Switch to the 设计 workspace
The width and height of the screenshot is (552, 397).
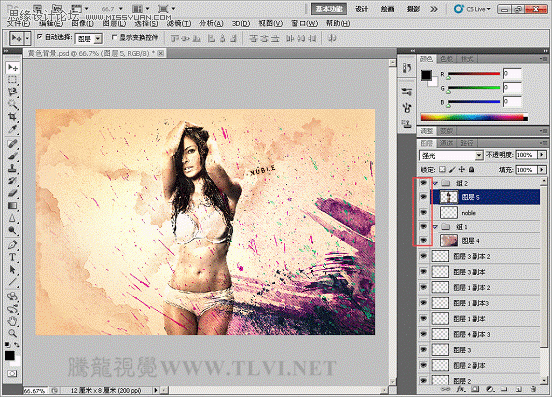362,9
